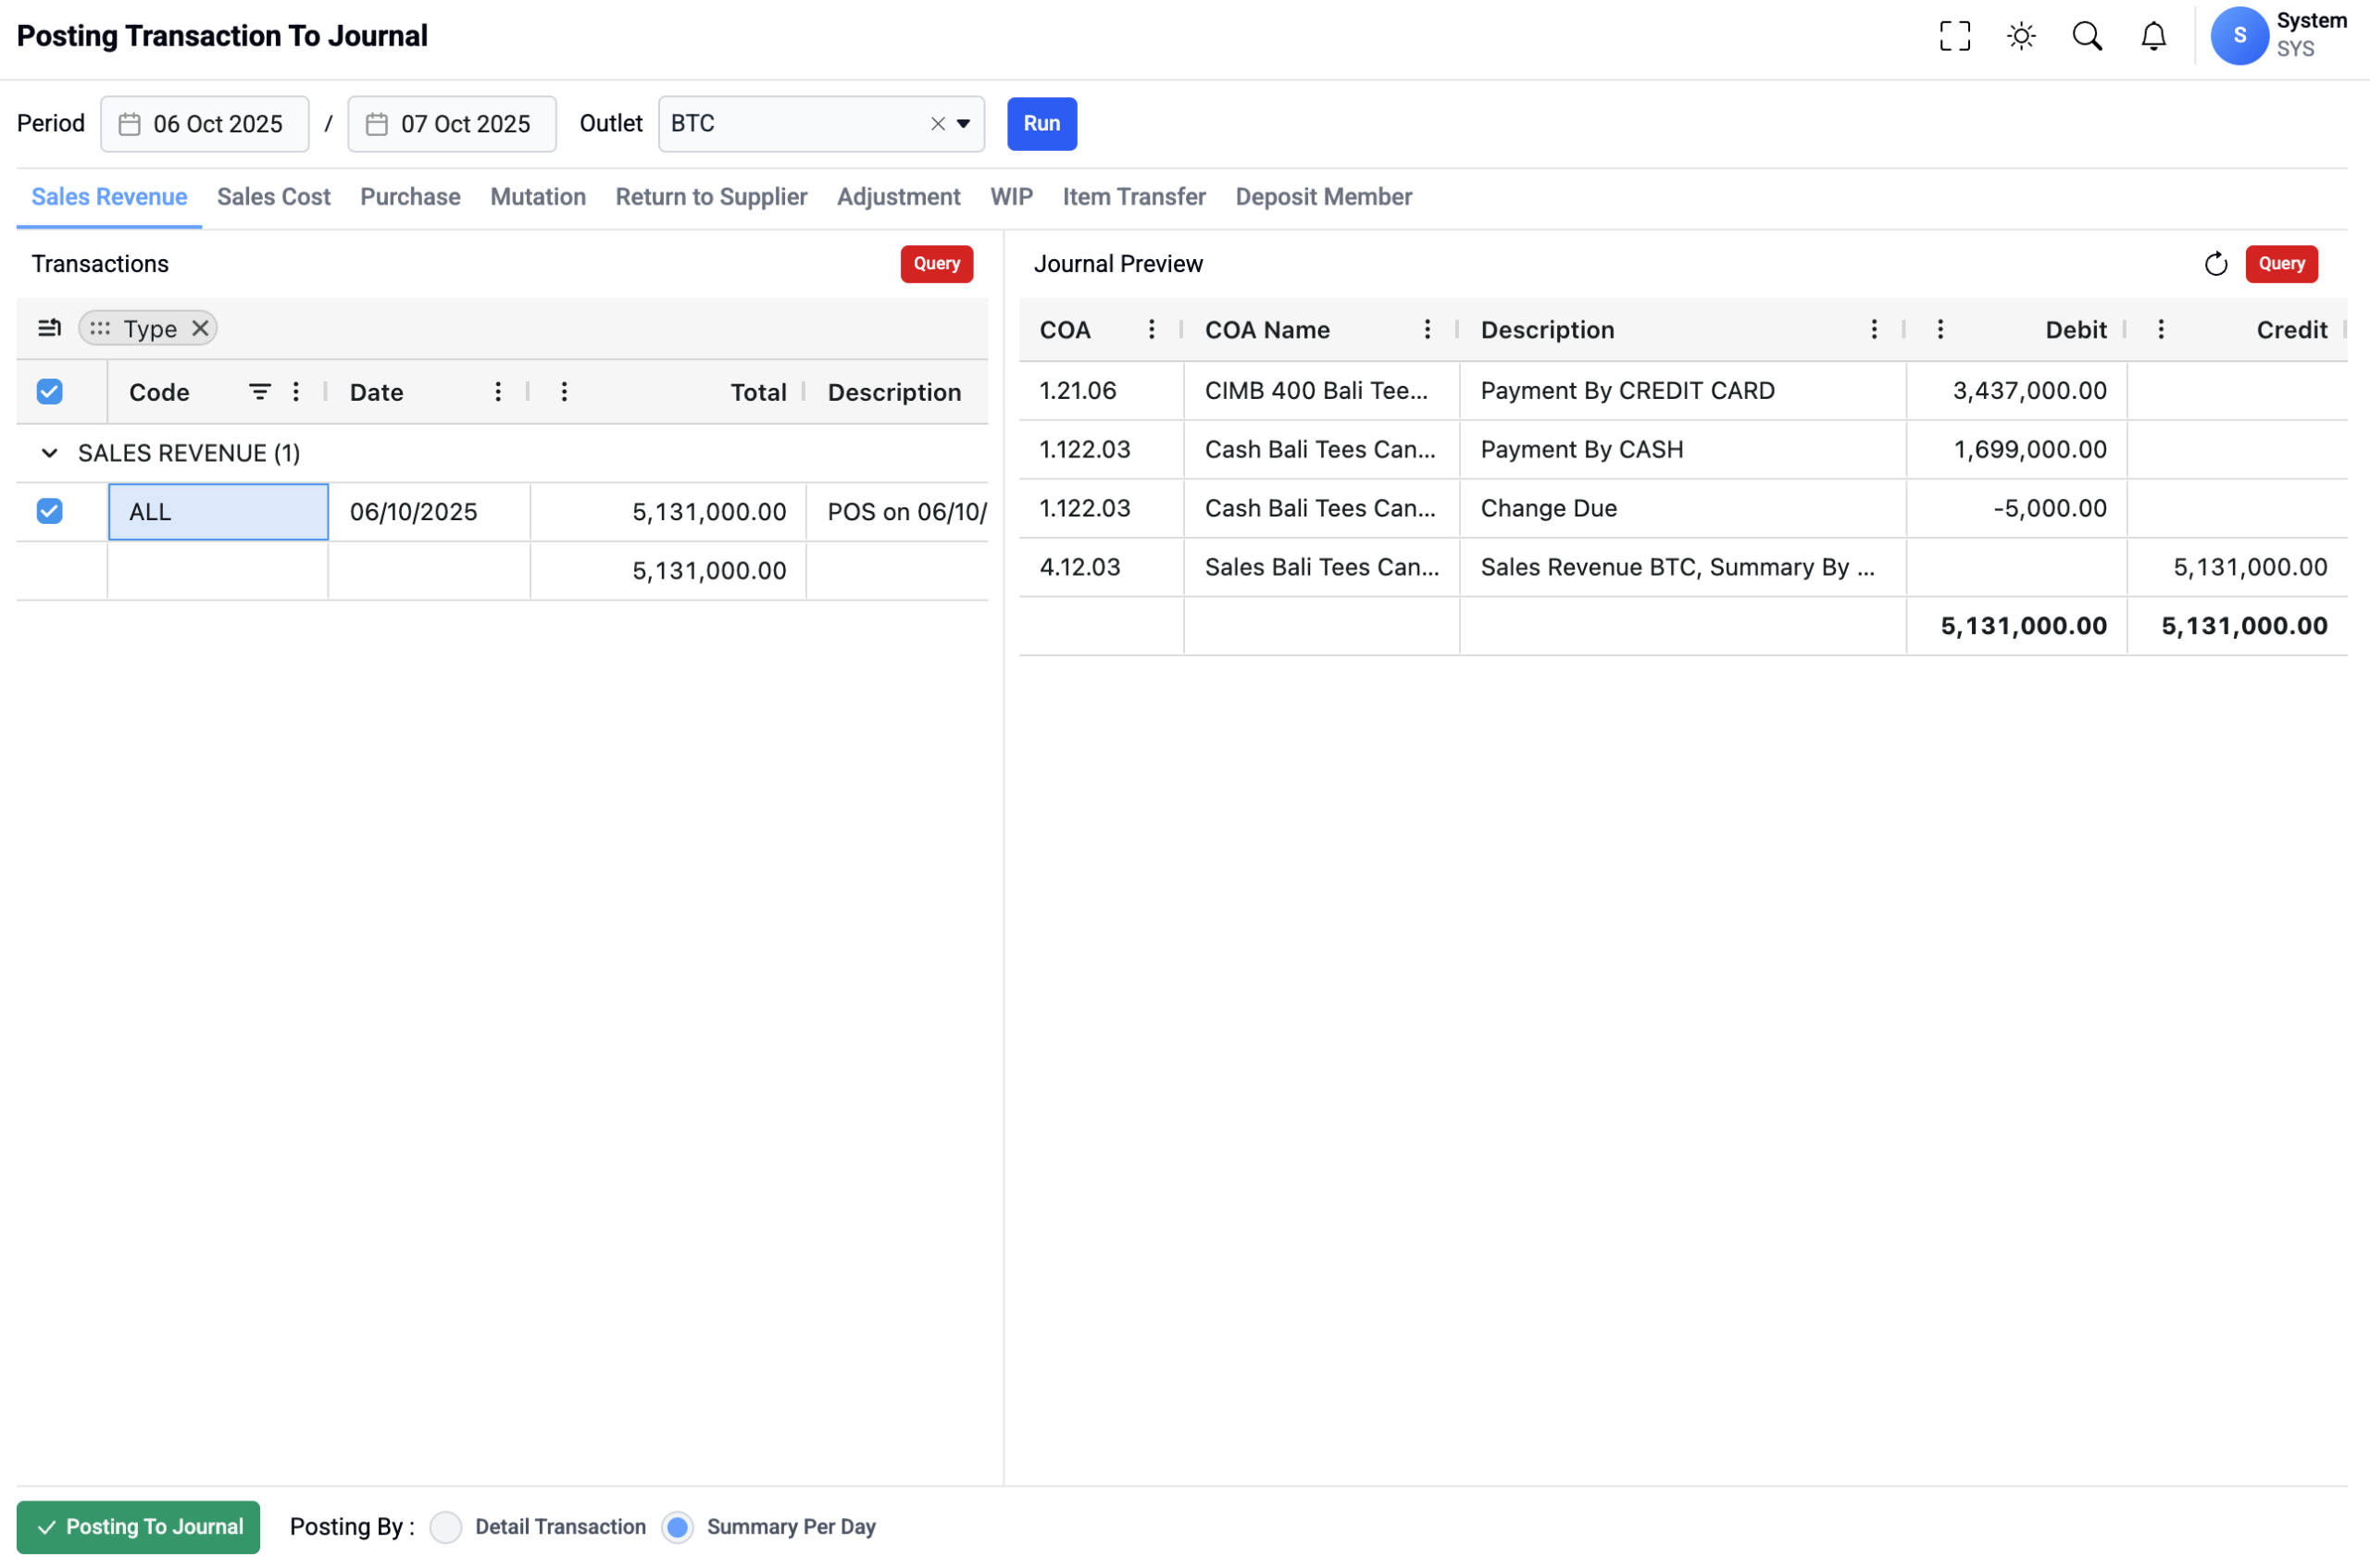Open the COA Name column menu icon
Viewport: 2370px width, 1568px height.
(1426, 330)
